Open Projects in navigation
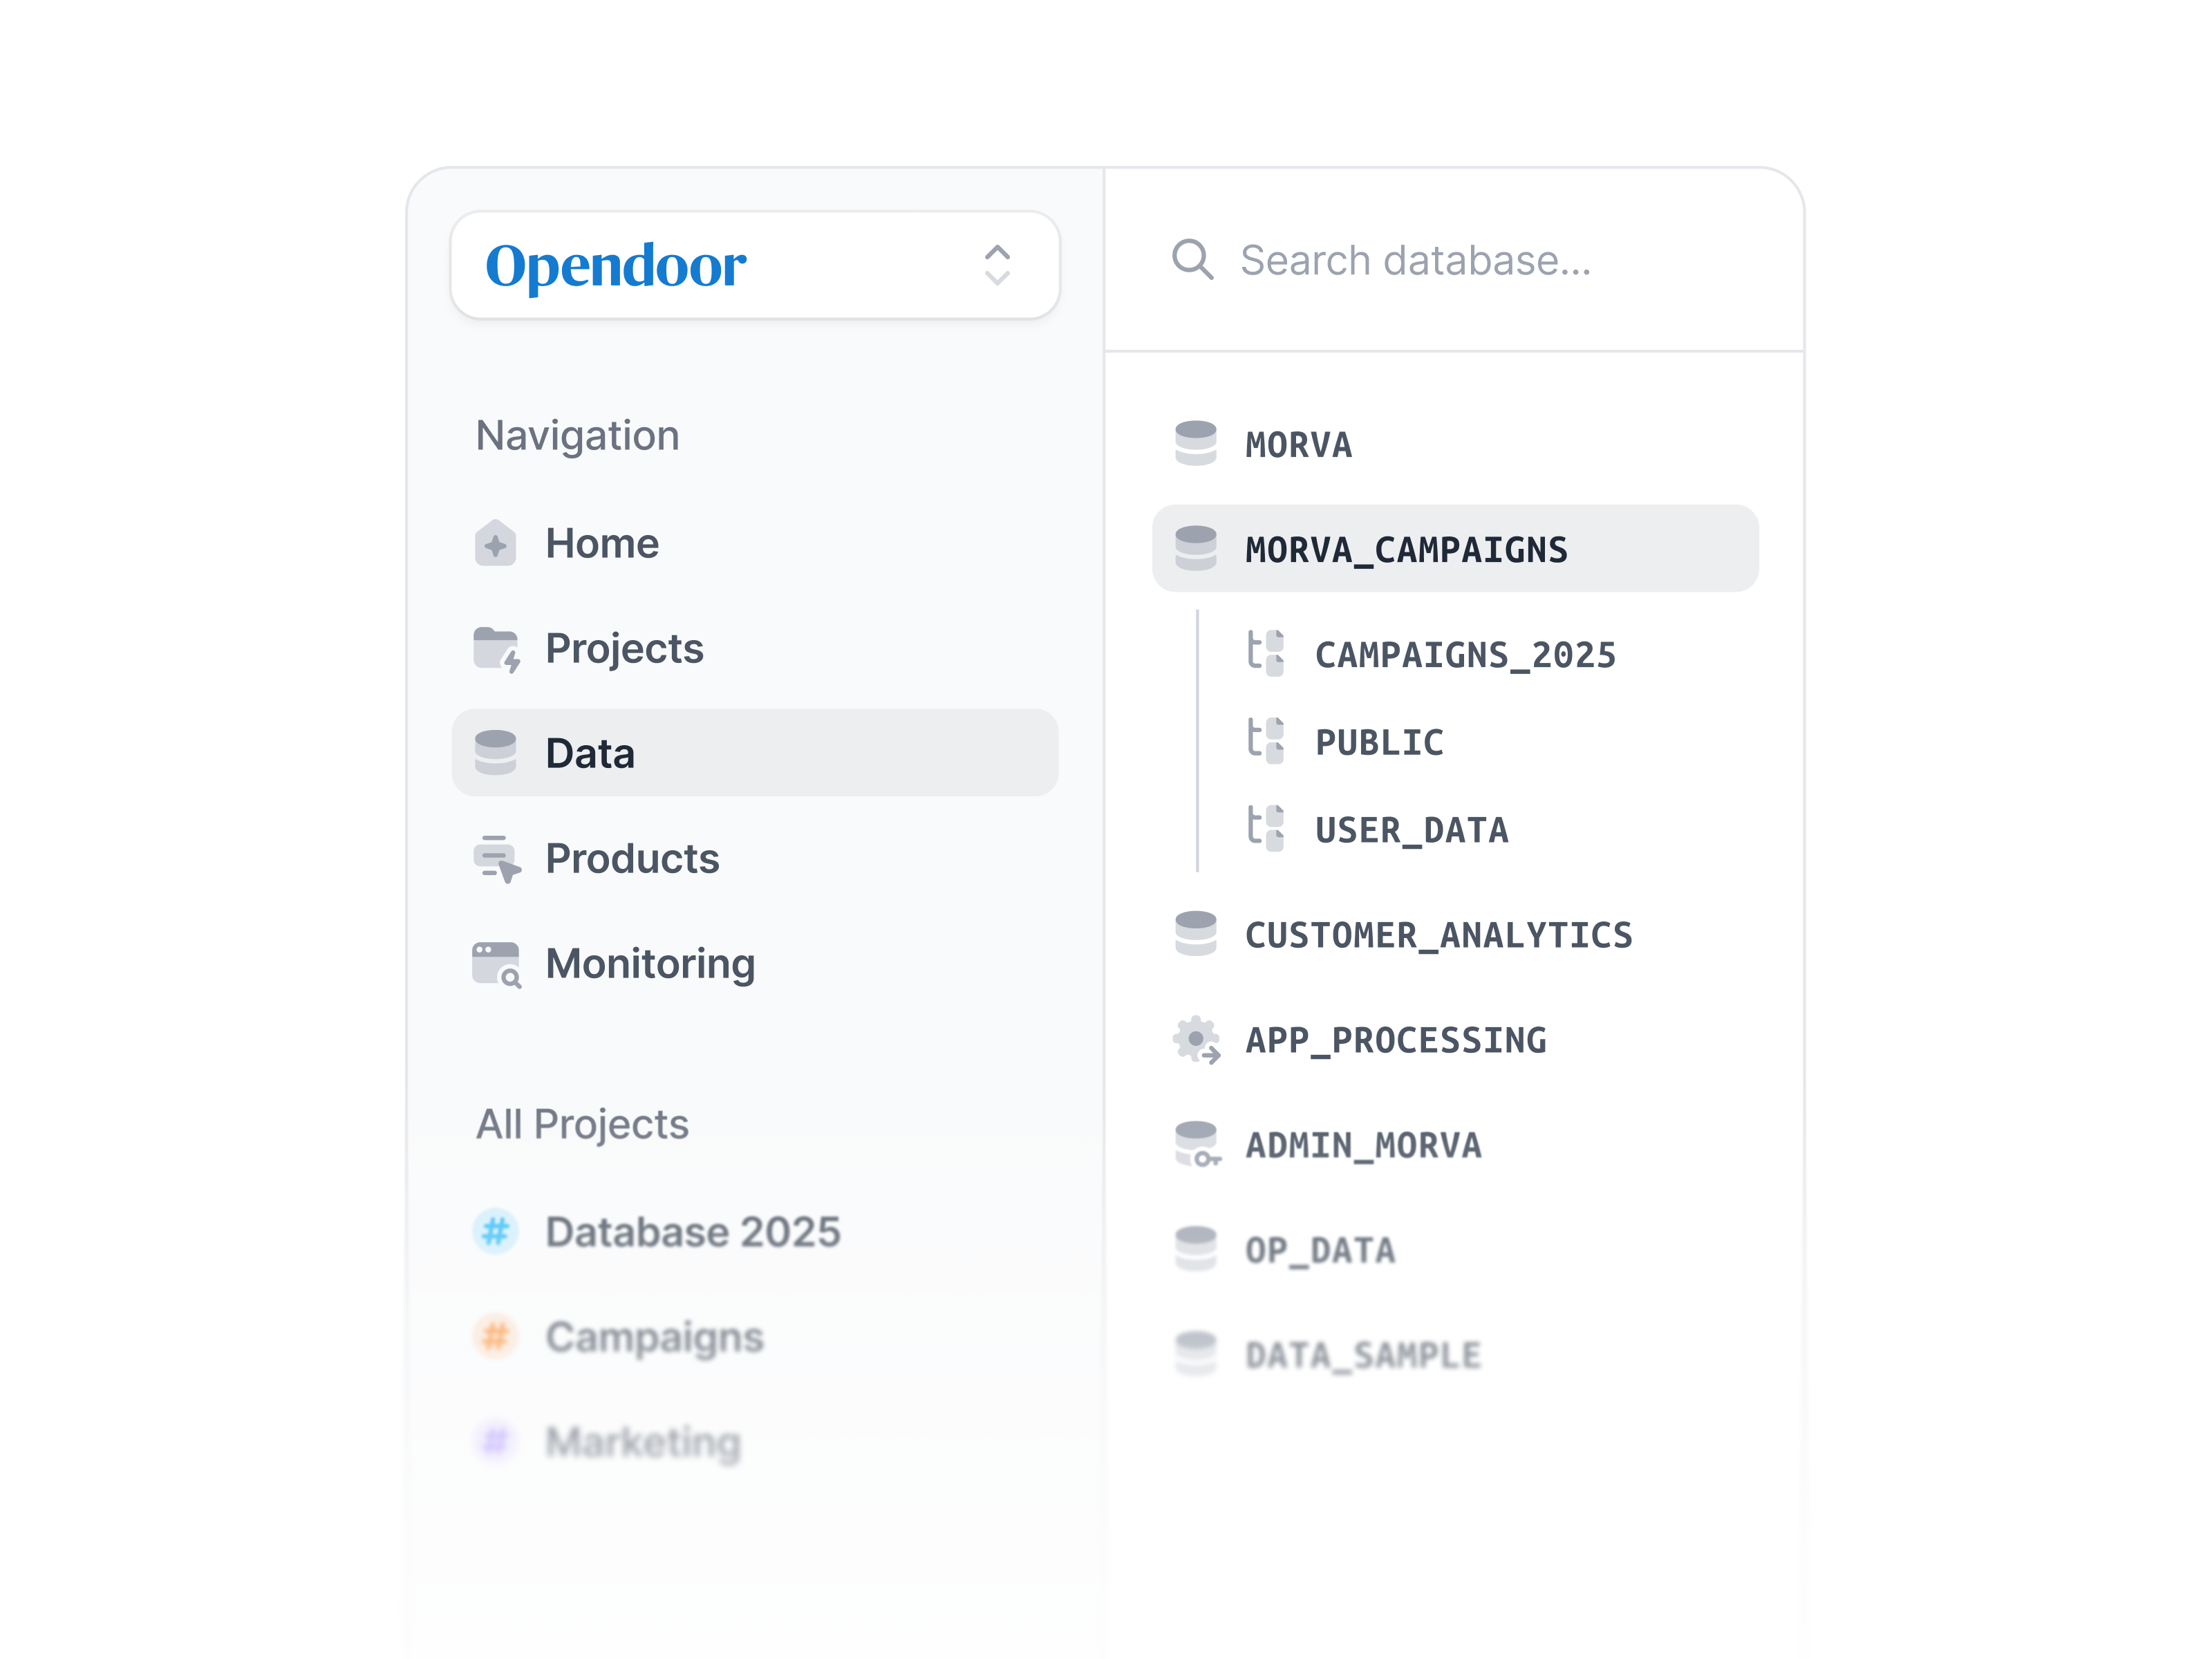Image resolution: width=2212 pixels, height=1659 pixels. tap(755, 648)
